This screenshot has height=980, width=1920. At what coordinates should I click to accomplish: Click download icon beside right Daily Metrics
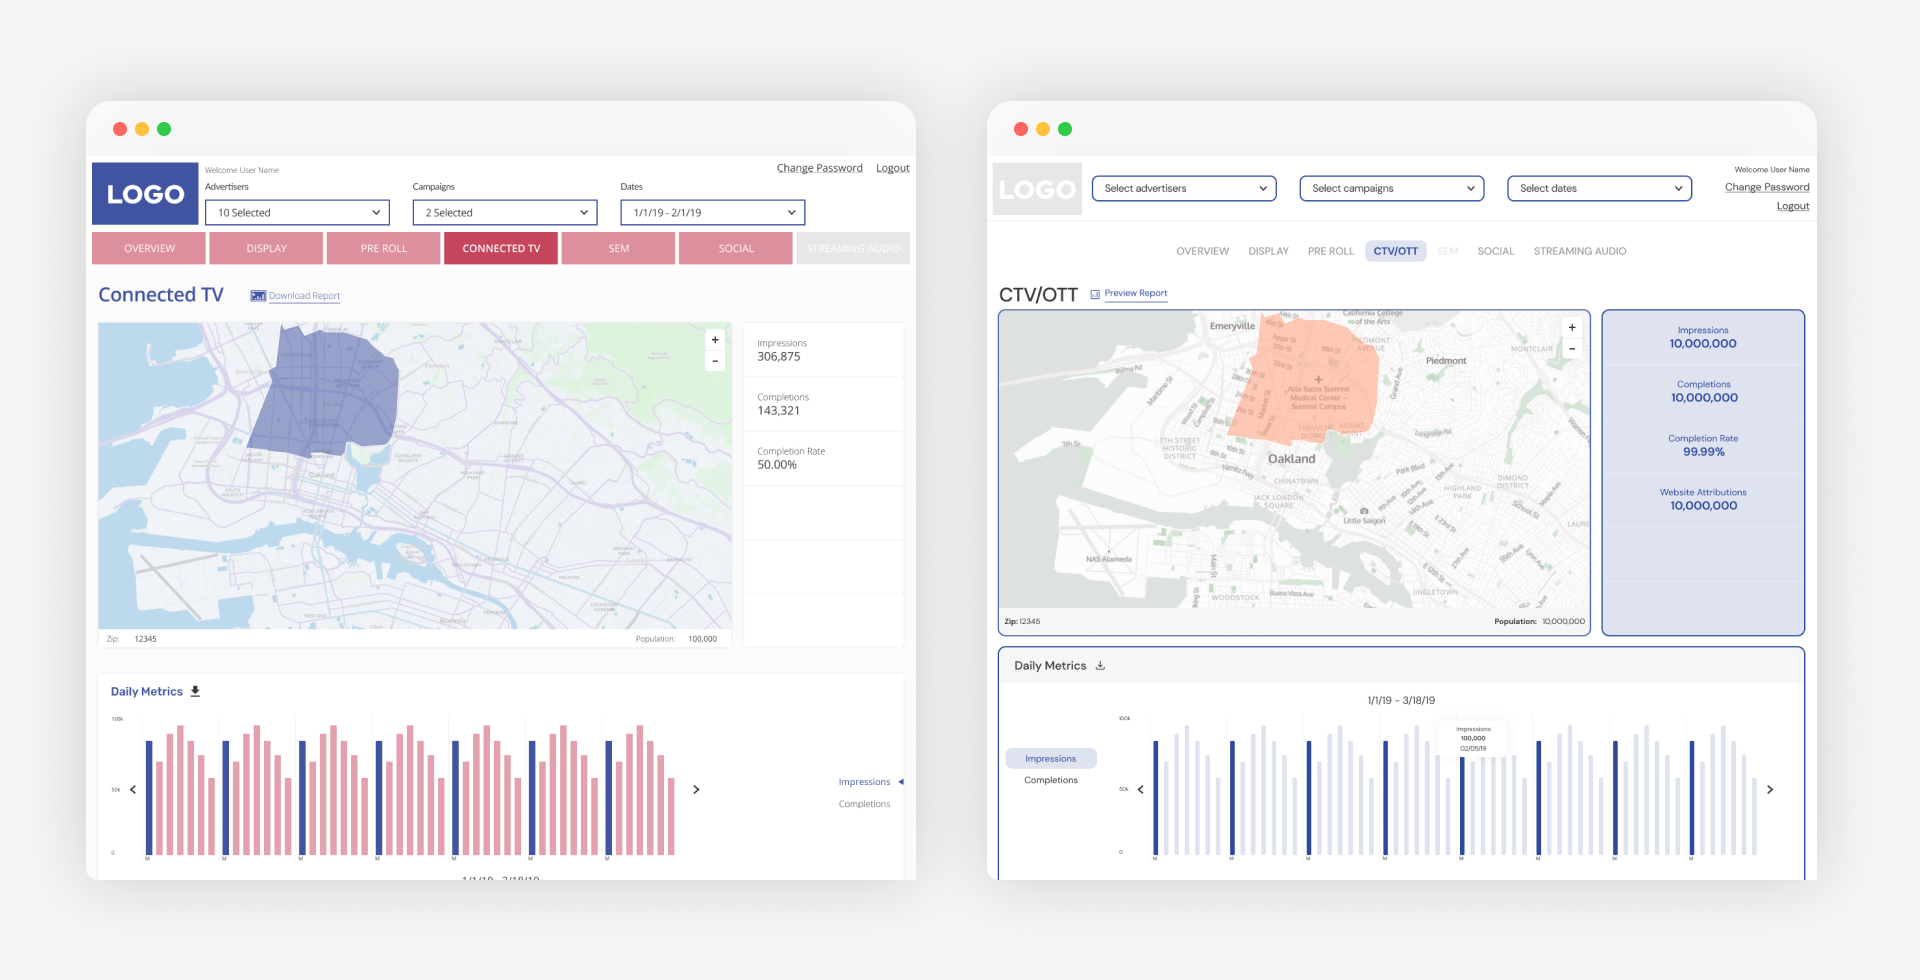pyautogui.click(x=1100, y=666)
